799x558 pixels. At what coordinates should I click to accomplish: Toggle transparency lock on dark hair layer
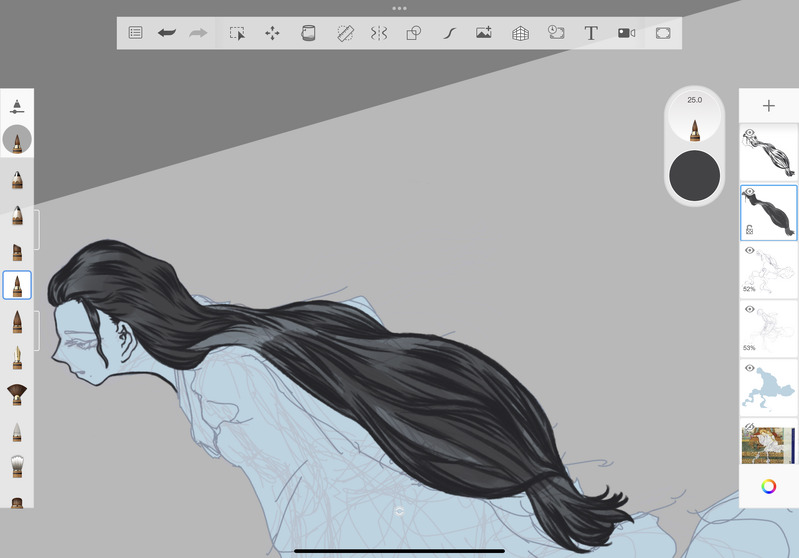tap(749, 230)
